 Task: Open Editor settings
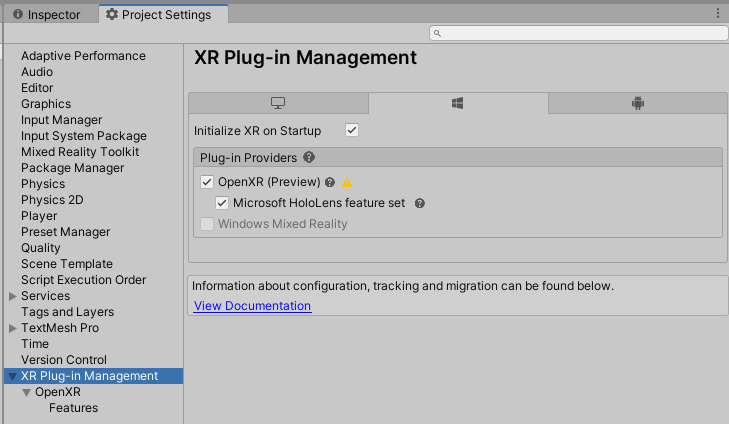click(x=37, y=88)
